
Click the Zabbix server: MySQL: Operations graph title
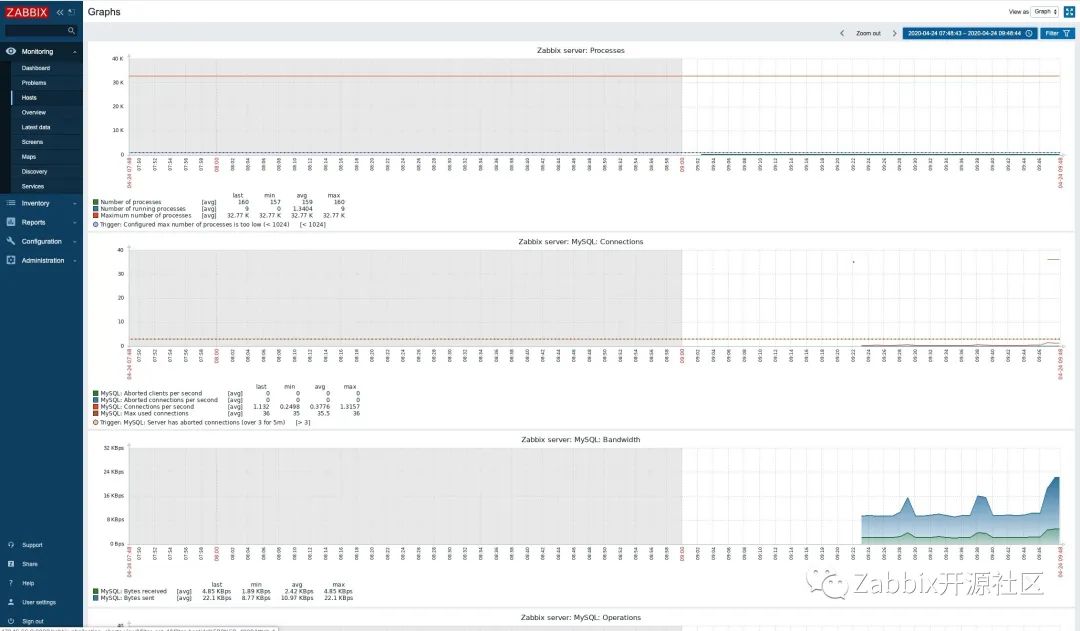coord(581,617)
